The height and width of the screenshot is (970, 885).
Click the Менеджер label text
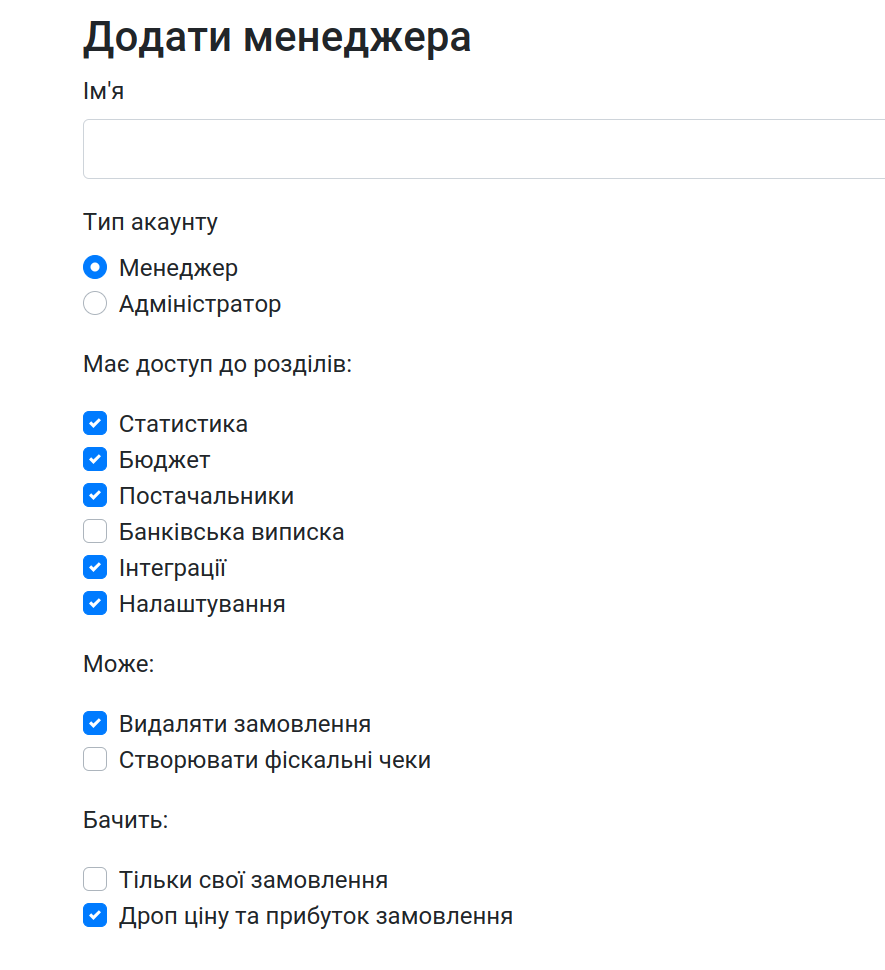click(x=178, y=268)
